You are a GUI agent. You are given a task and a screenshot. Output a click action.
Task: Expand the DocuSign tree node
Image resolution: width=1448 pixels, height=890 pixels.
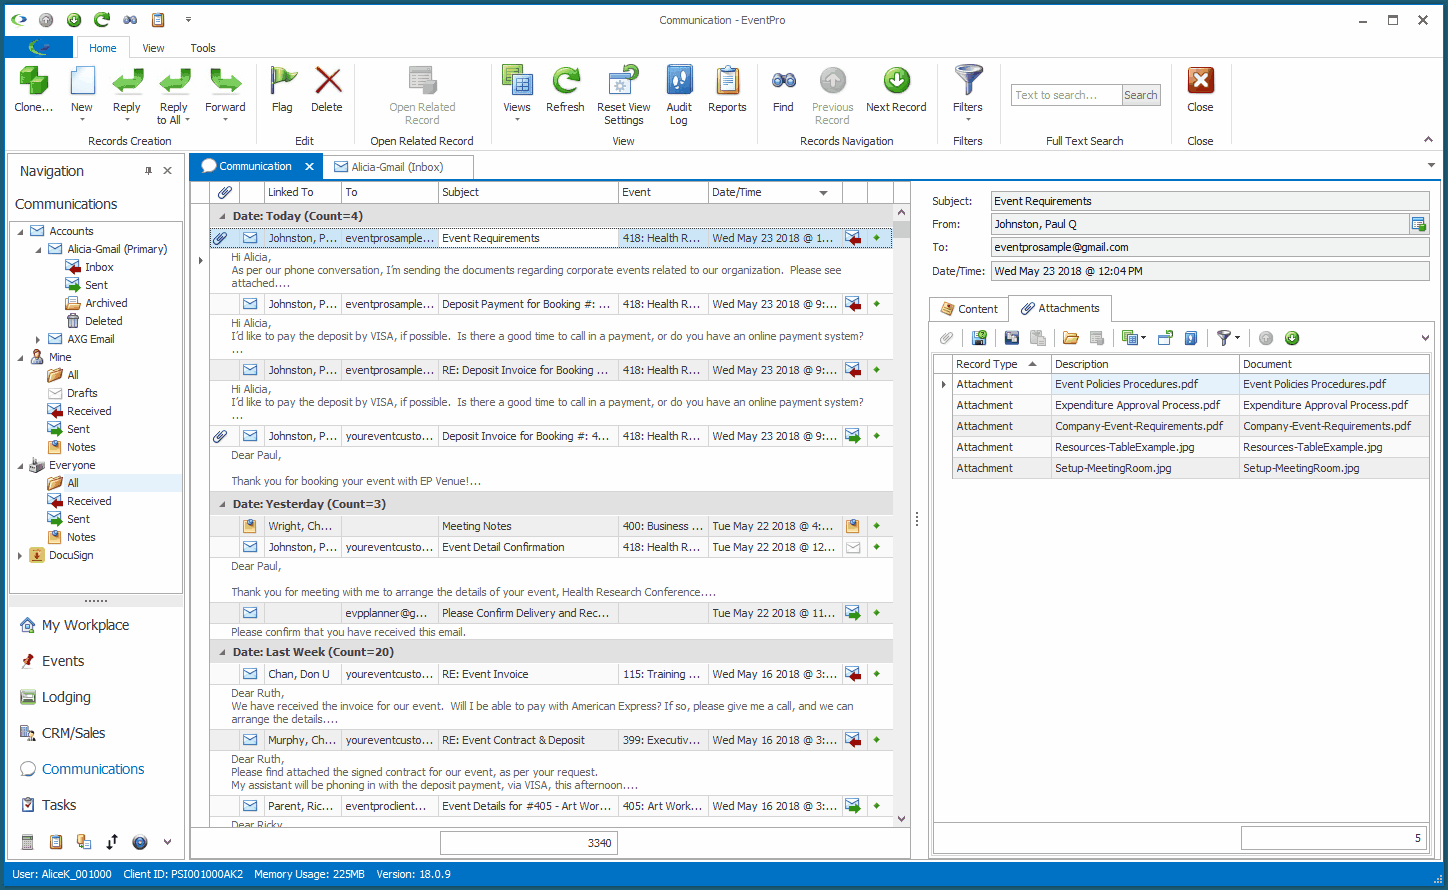pos(20,556)
